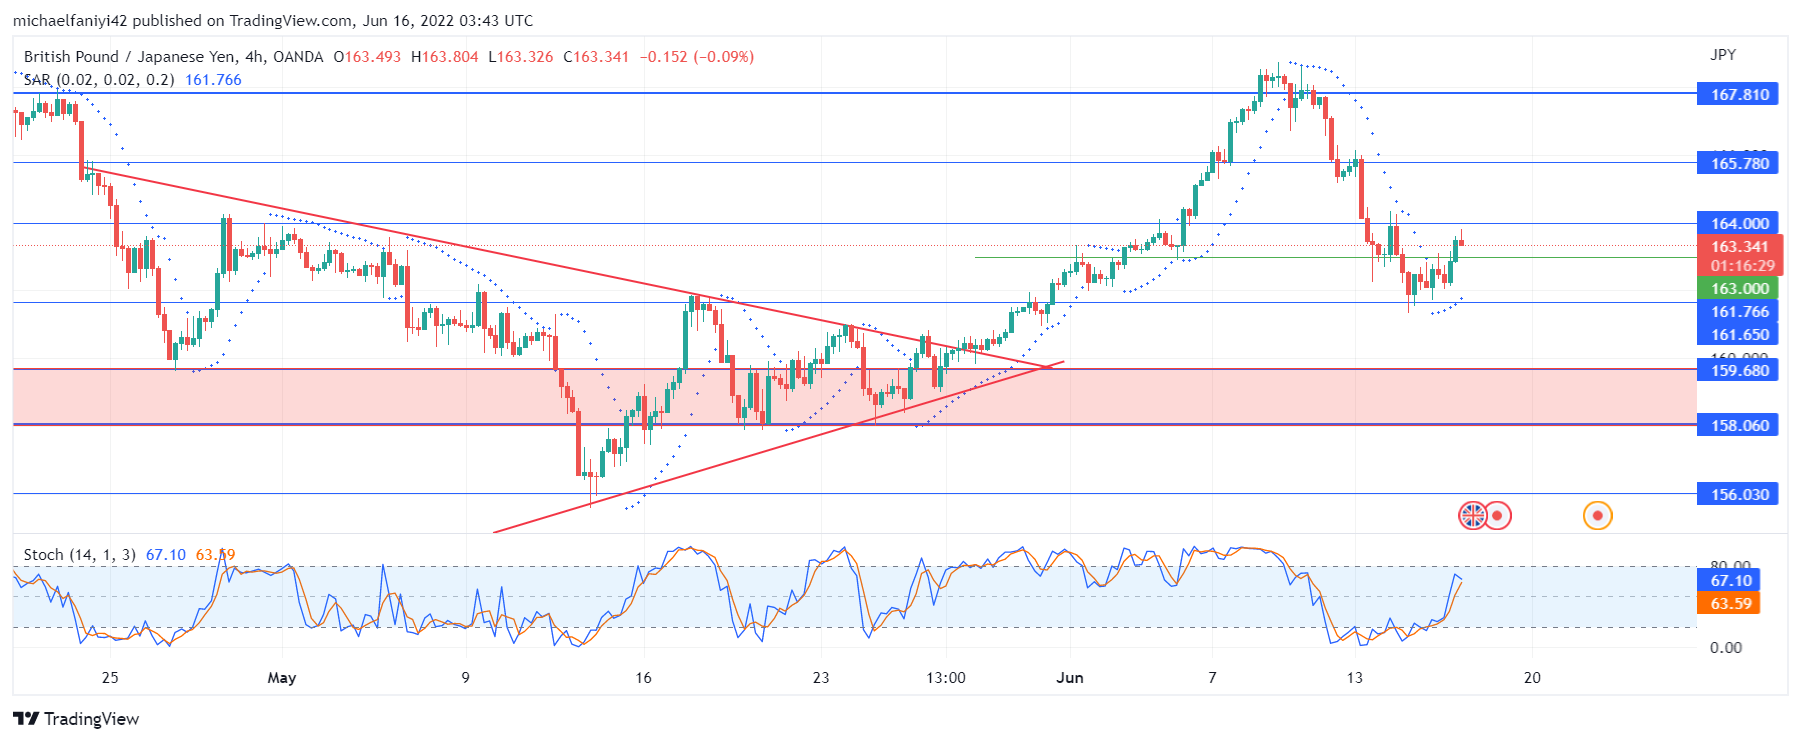Image resolution: width=1801 pixels, height=742 pixels.
Task: Select the 161.766 SAR price label
Action: click(1738, 311)
